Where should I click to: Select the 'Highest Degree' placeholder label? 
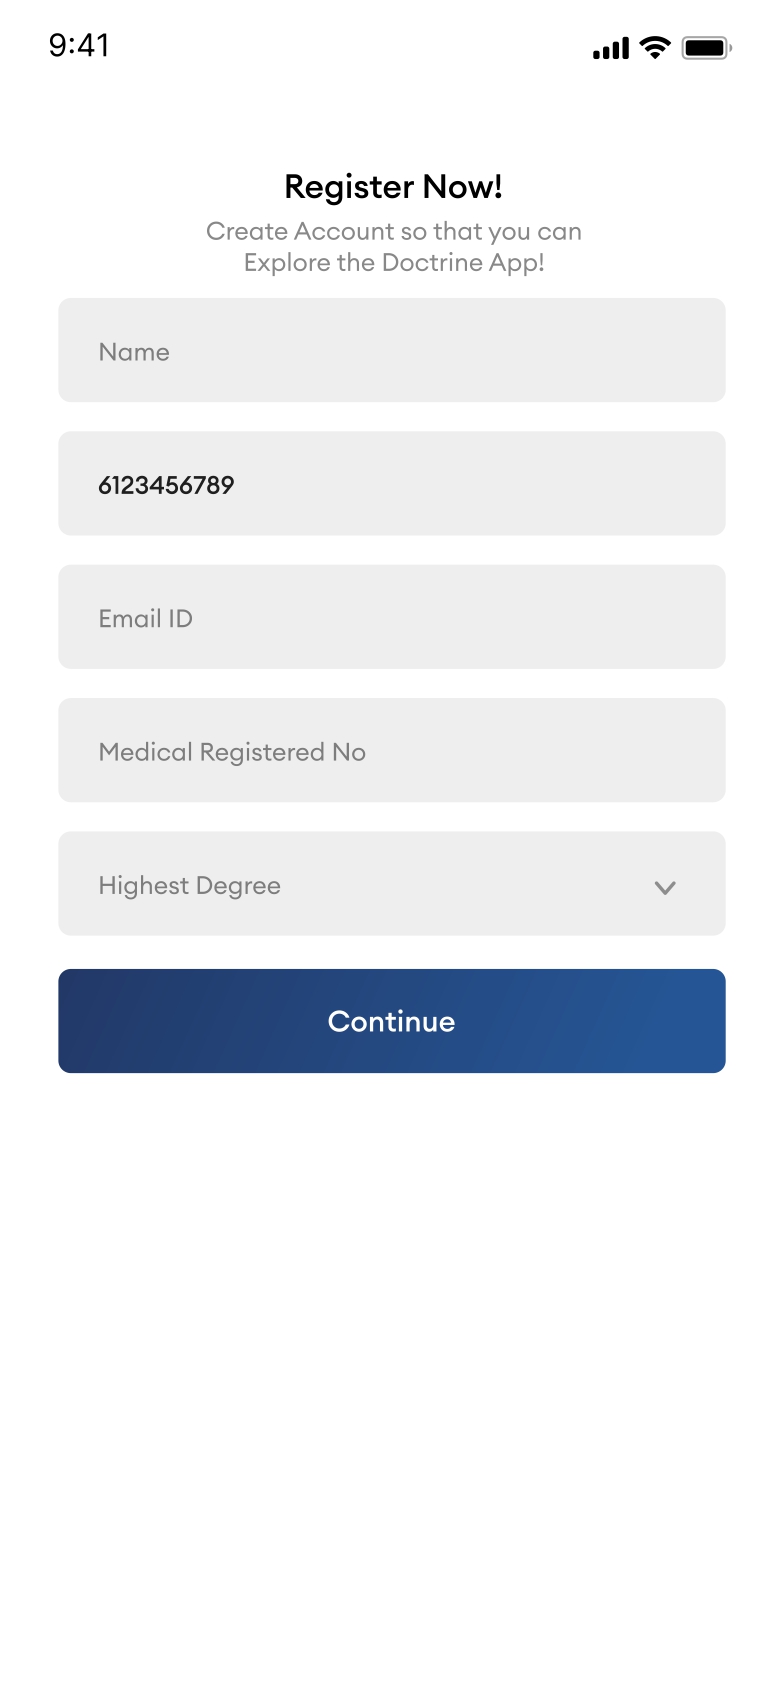189,886
